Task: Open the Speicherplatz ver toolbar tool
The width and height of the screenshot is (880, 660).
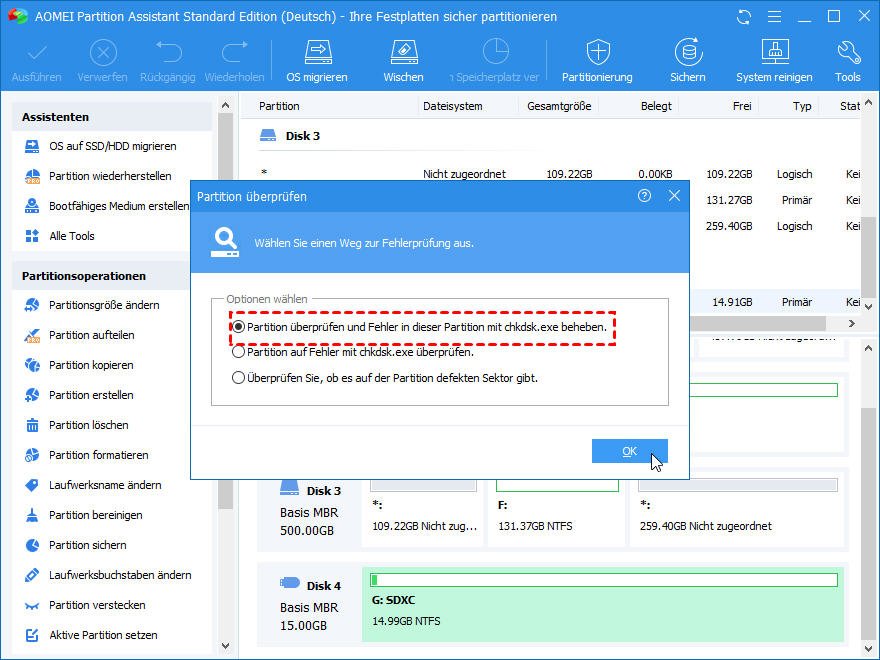Action: (495, 60)
